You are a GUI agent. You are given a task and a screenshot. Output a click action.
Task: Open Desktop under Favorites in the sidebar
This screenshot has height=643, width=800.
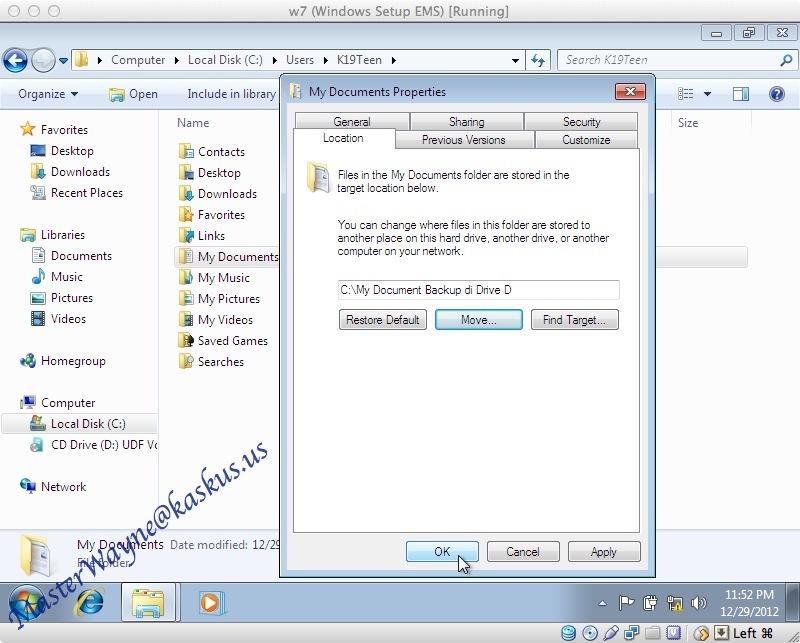pyautogui.click(x=72, y=151)
